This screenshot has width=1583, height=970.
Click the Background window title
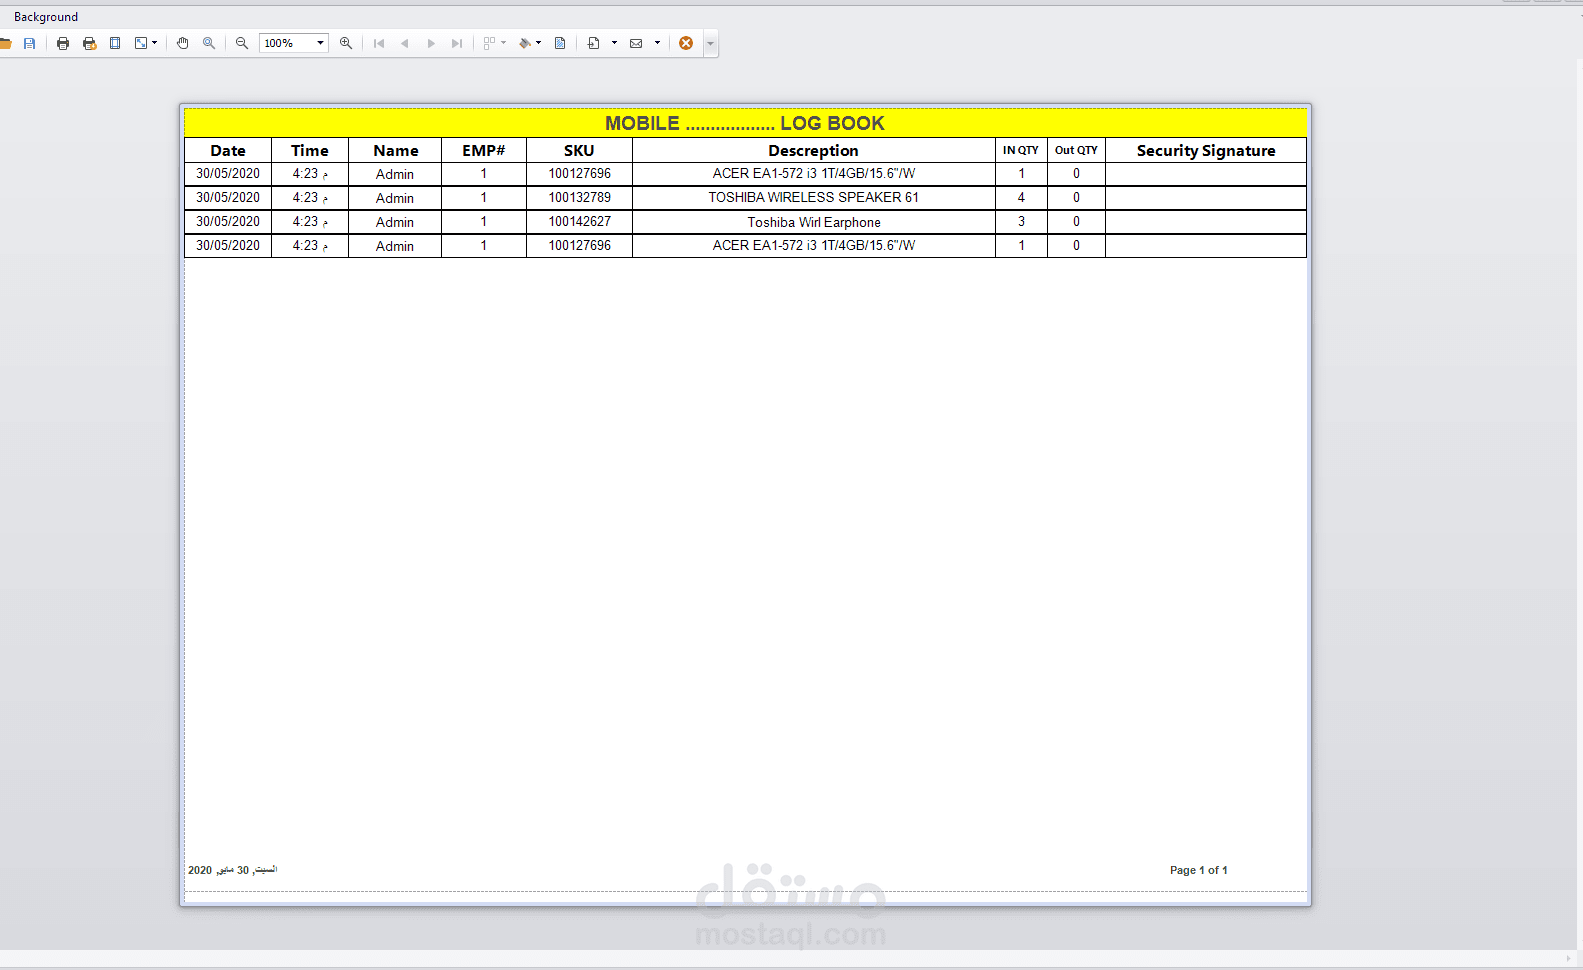tap(46, 17)
